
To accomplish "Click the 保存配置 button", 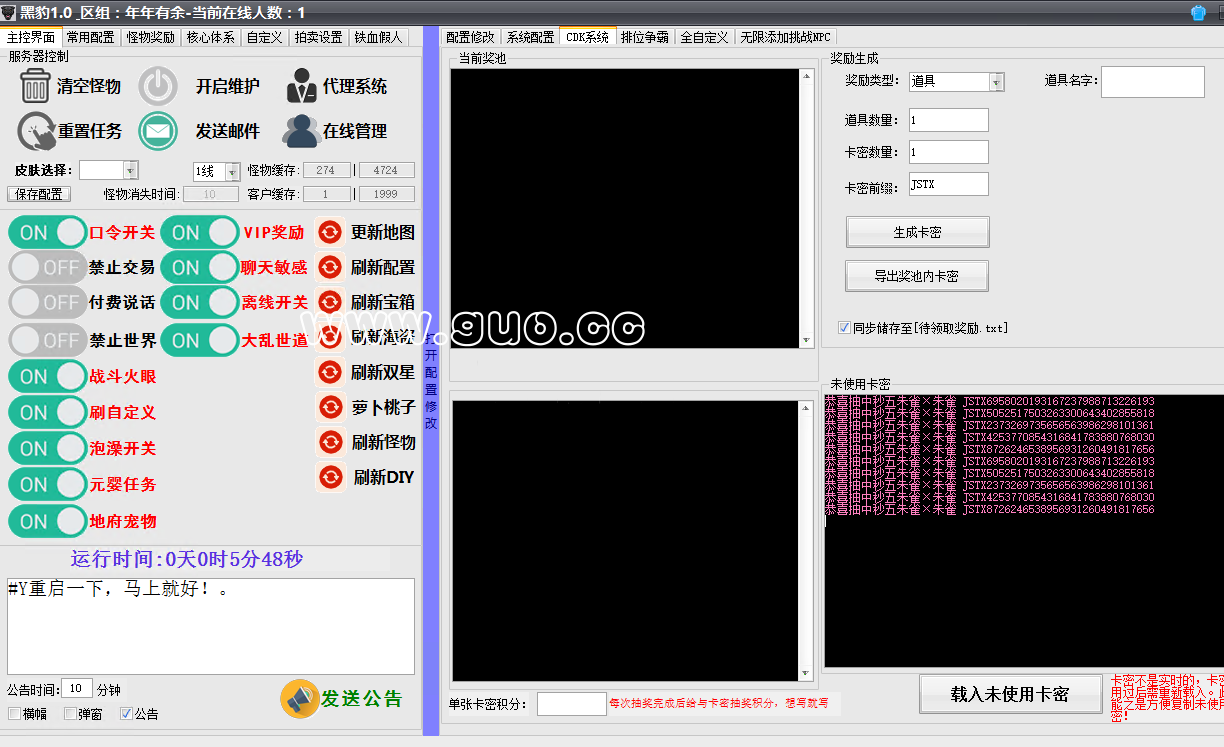I will (39, 194).
